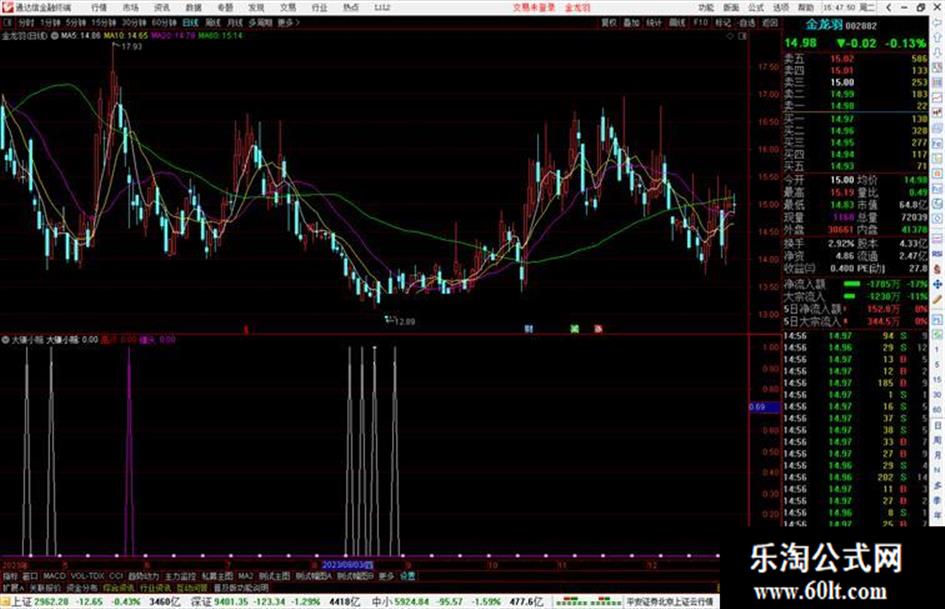Select the 月线 monthly period tab

click(235, 22)
